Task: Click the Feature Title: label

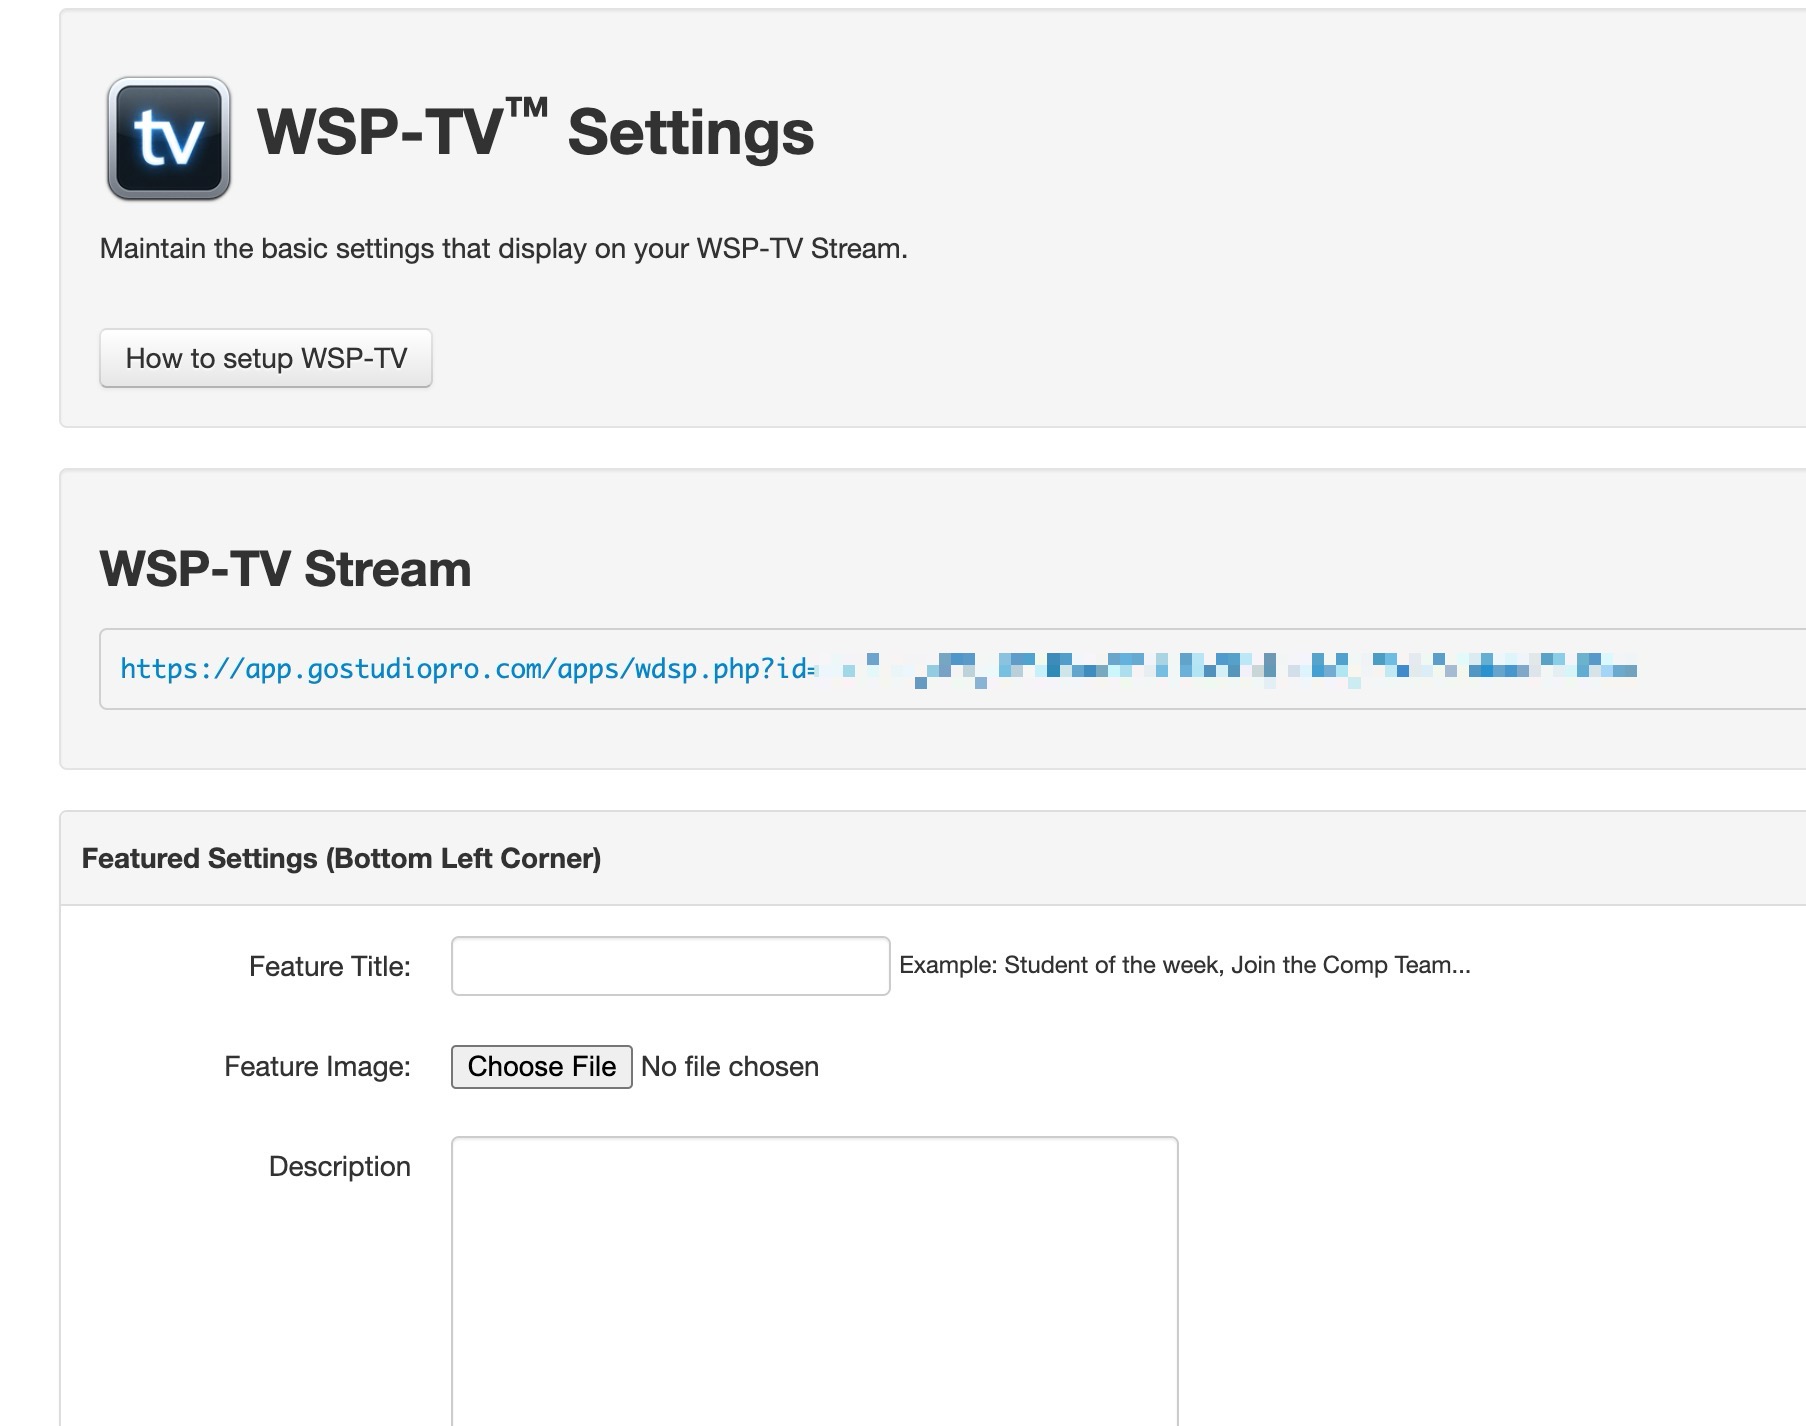Action: [x=330, y=966]
